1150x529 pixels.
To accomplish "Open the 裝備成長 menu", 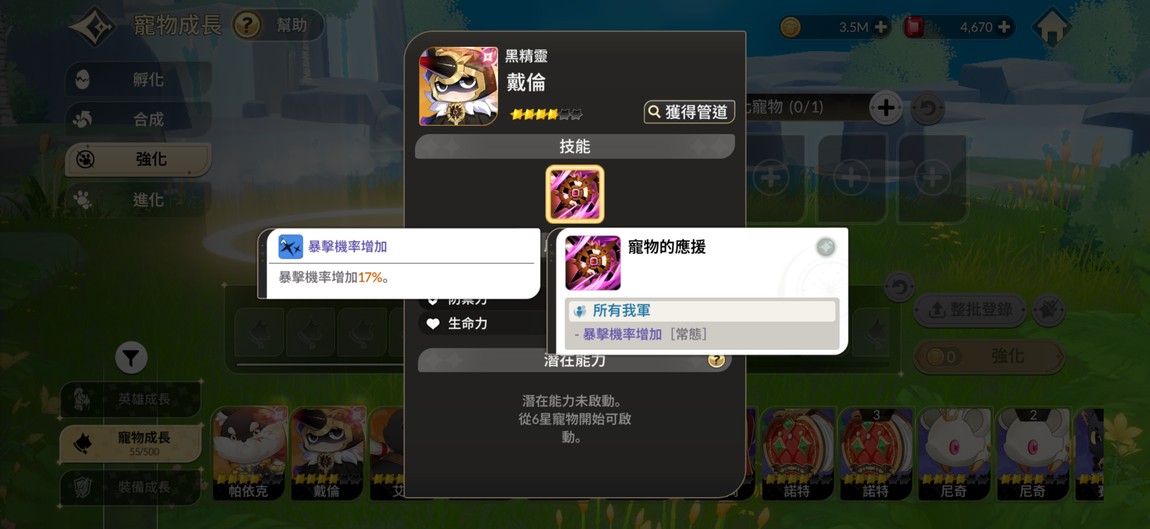I will point(131,487).
